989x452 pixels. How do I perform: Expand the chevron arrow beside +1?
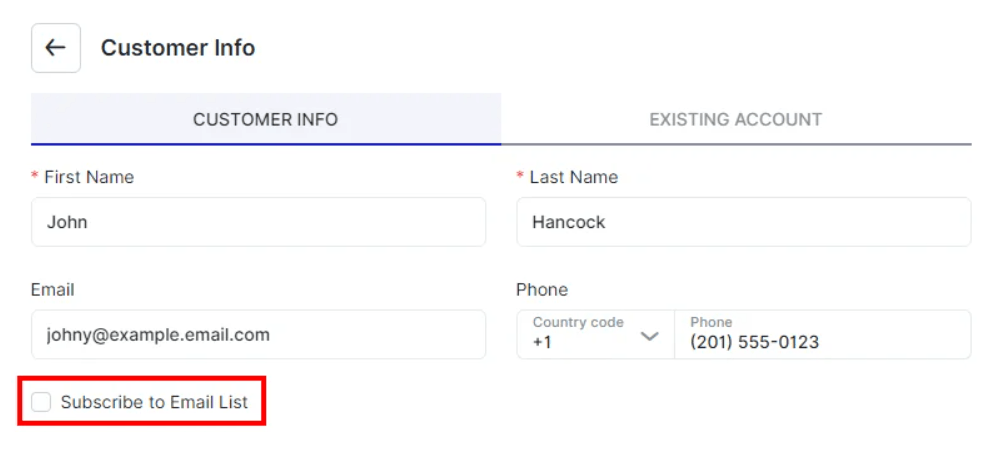point(650,336)
